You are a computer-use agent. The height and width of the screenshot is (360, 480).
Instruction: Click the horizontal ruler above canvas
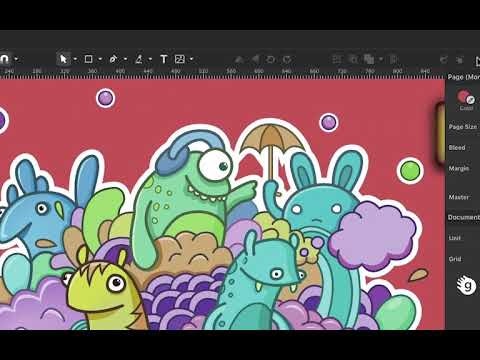point(222,73)
